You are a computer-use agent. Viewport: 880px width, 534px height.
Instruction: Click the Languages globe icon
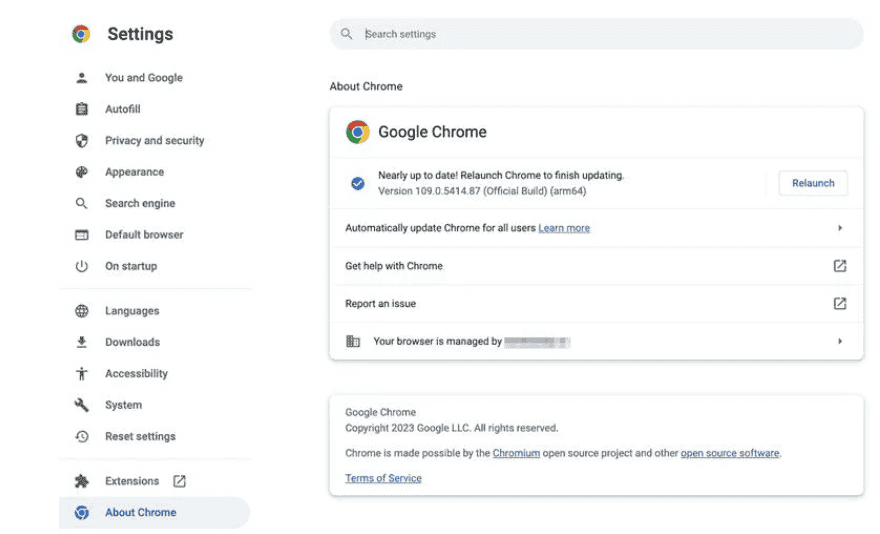pyautogui.click(x=82, y=311)
